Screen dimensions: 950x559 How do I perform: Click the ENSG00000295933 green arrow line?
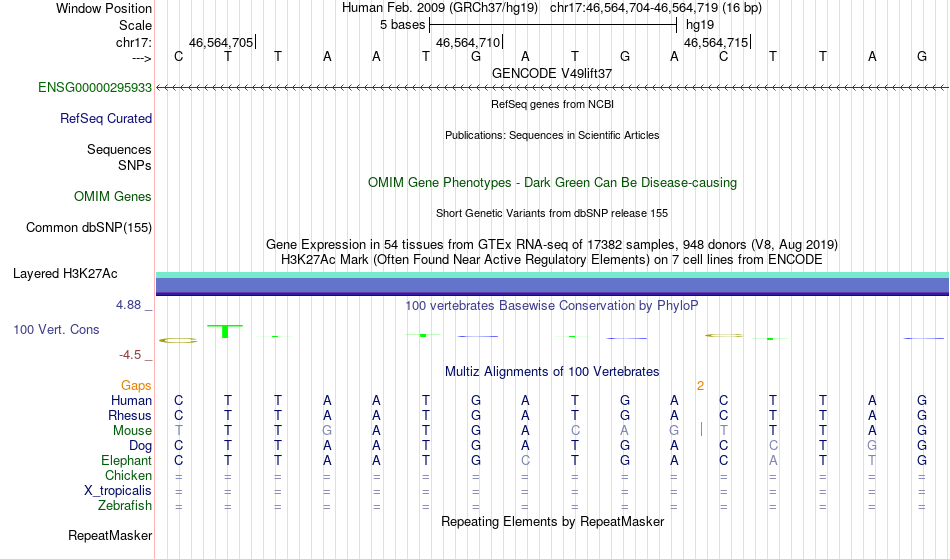click(x=552, y=88)
